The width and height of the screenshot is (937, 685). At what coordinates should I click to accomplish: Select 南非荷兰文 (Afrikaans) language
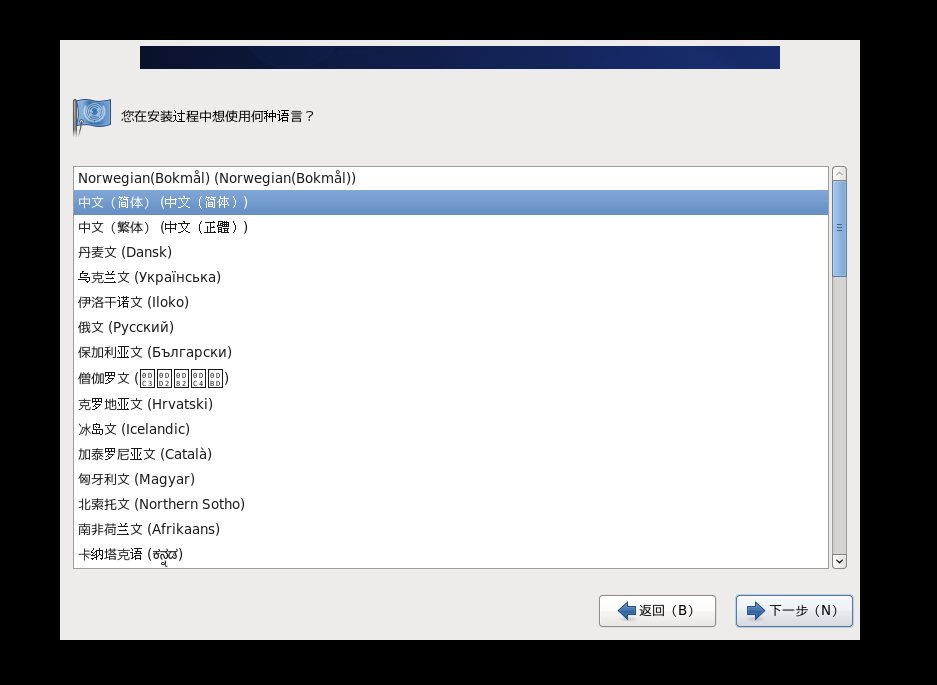point(451,530)
